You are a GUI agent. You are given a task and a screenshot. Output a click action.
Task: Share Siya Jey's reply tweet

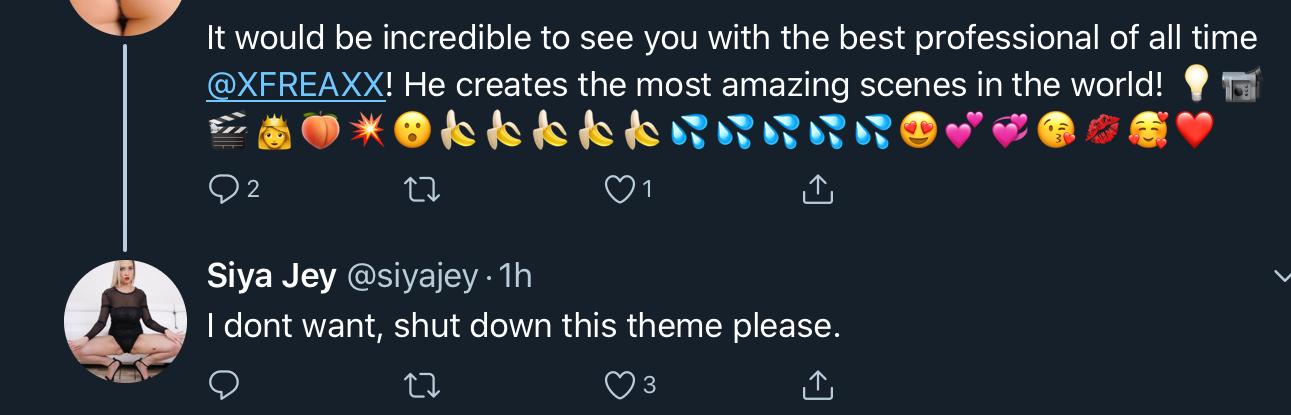818,383
